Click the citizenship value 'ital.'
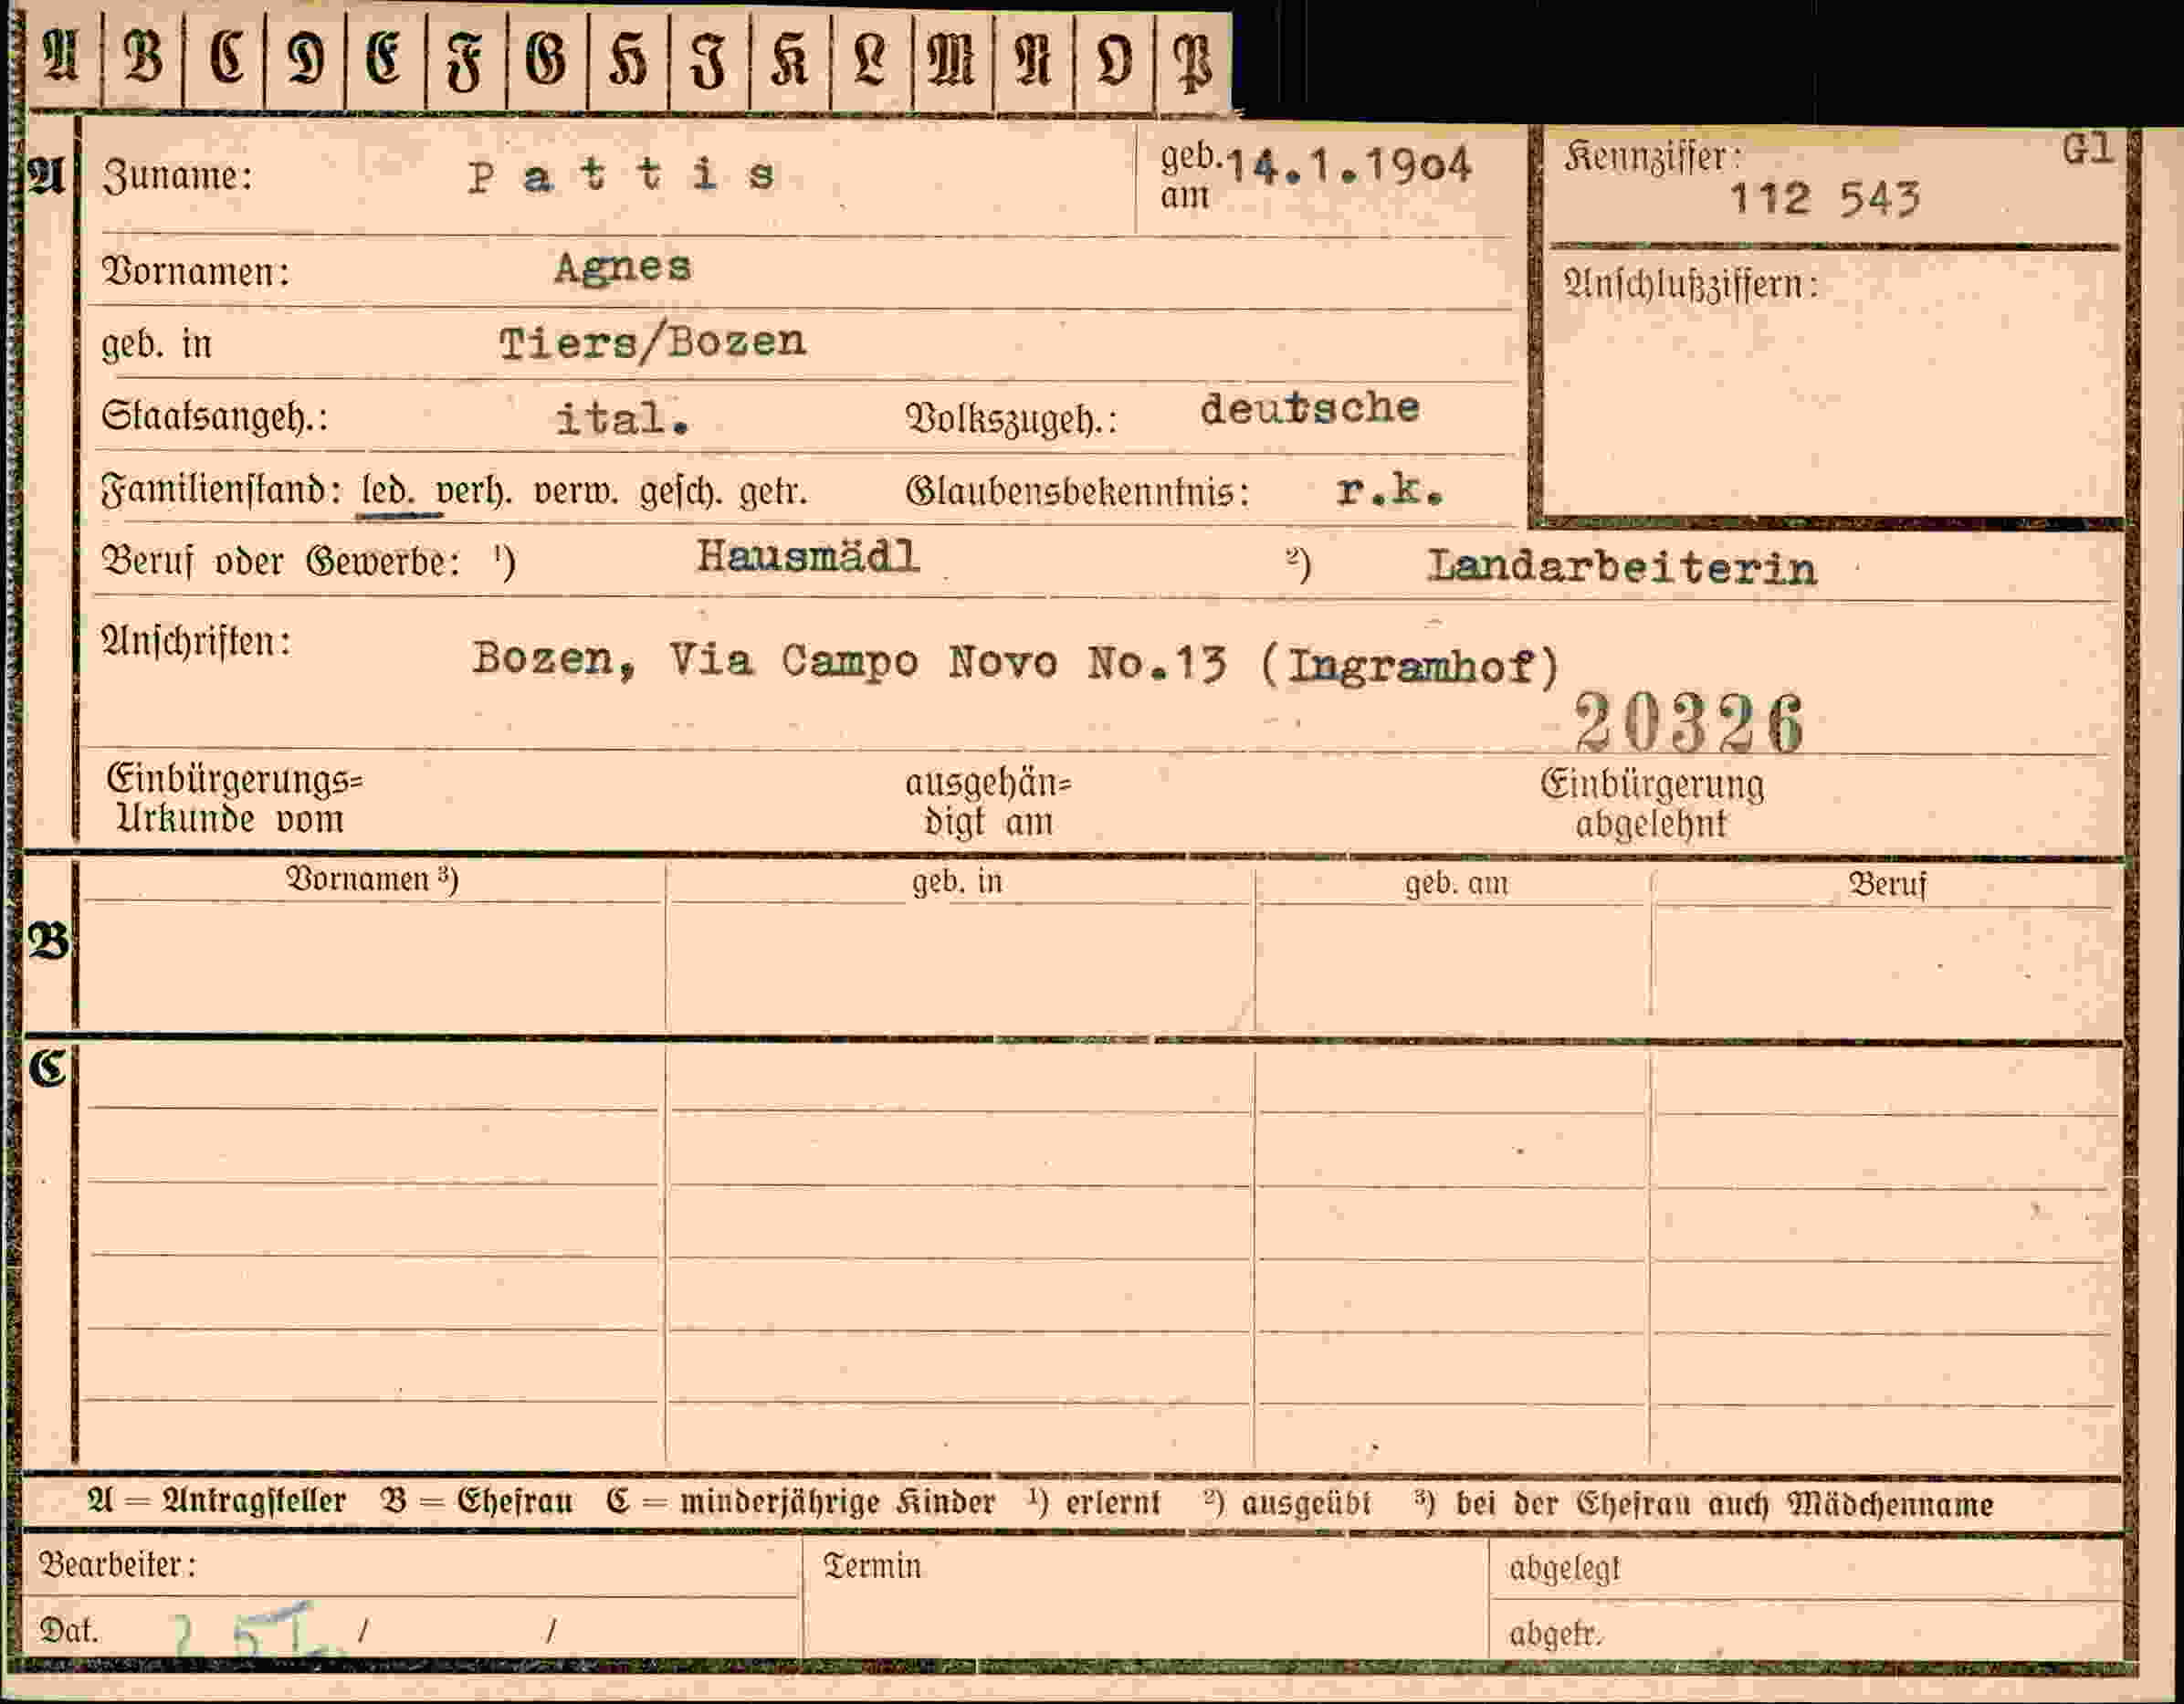Viewport: 2184px width, 1704px height. 622,418
